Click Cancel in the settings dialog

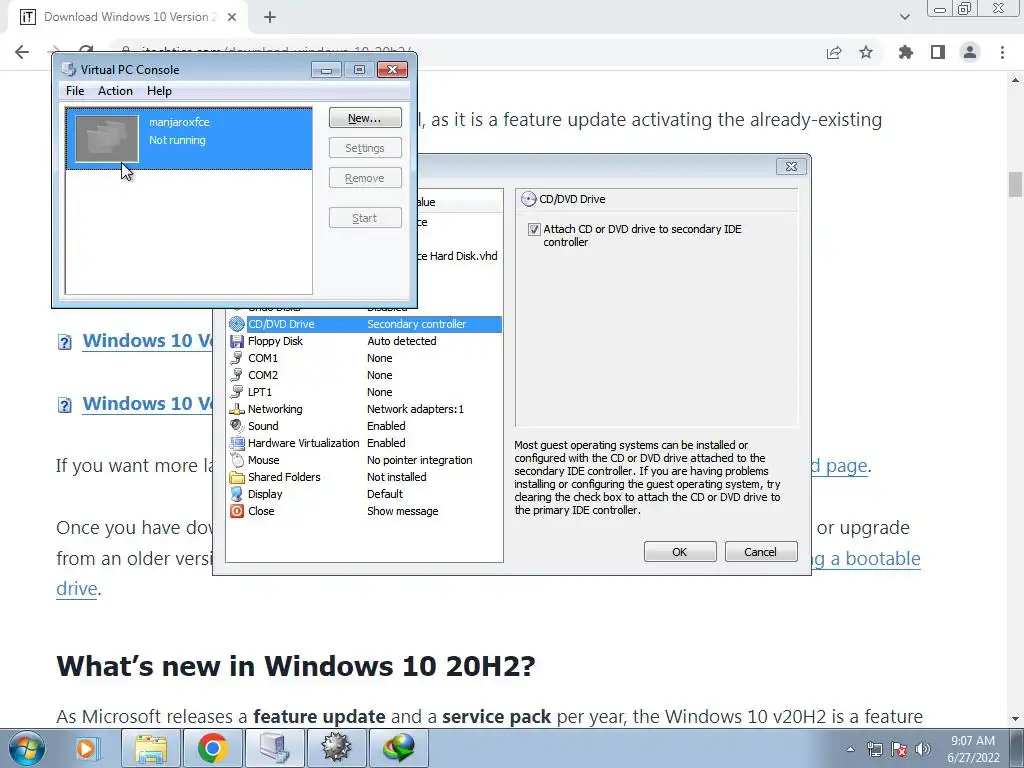point(761,552)
